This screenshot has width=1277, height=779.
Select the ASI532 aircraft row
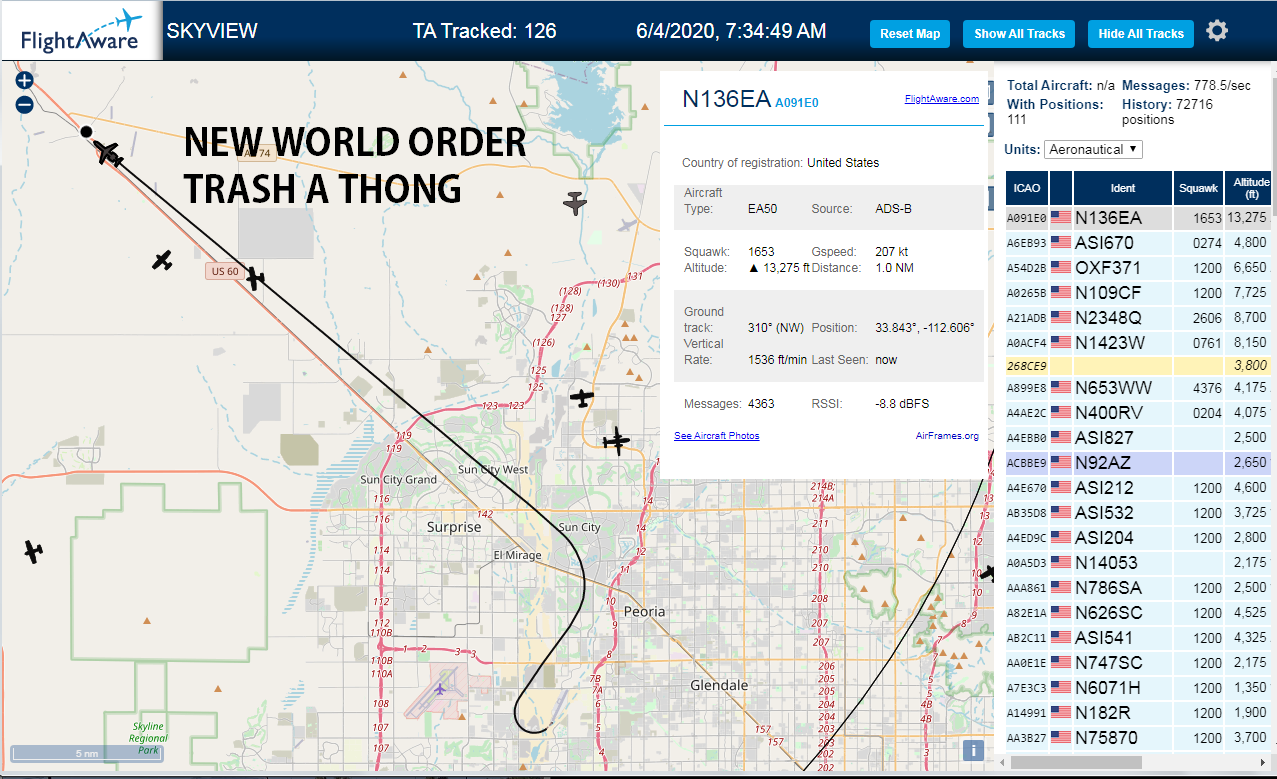point(1139,513)
